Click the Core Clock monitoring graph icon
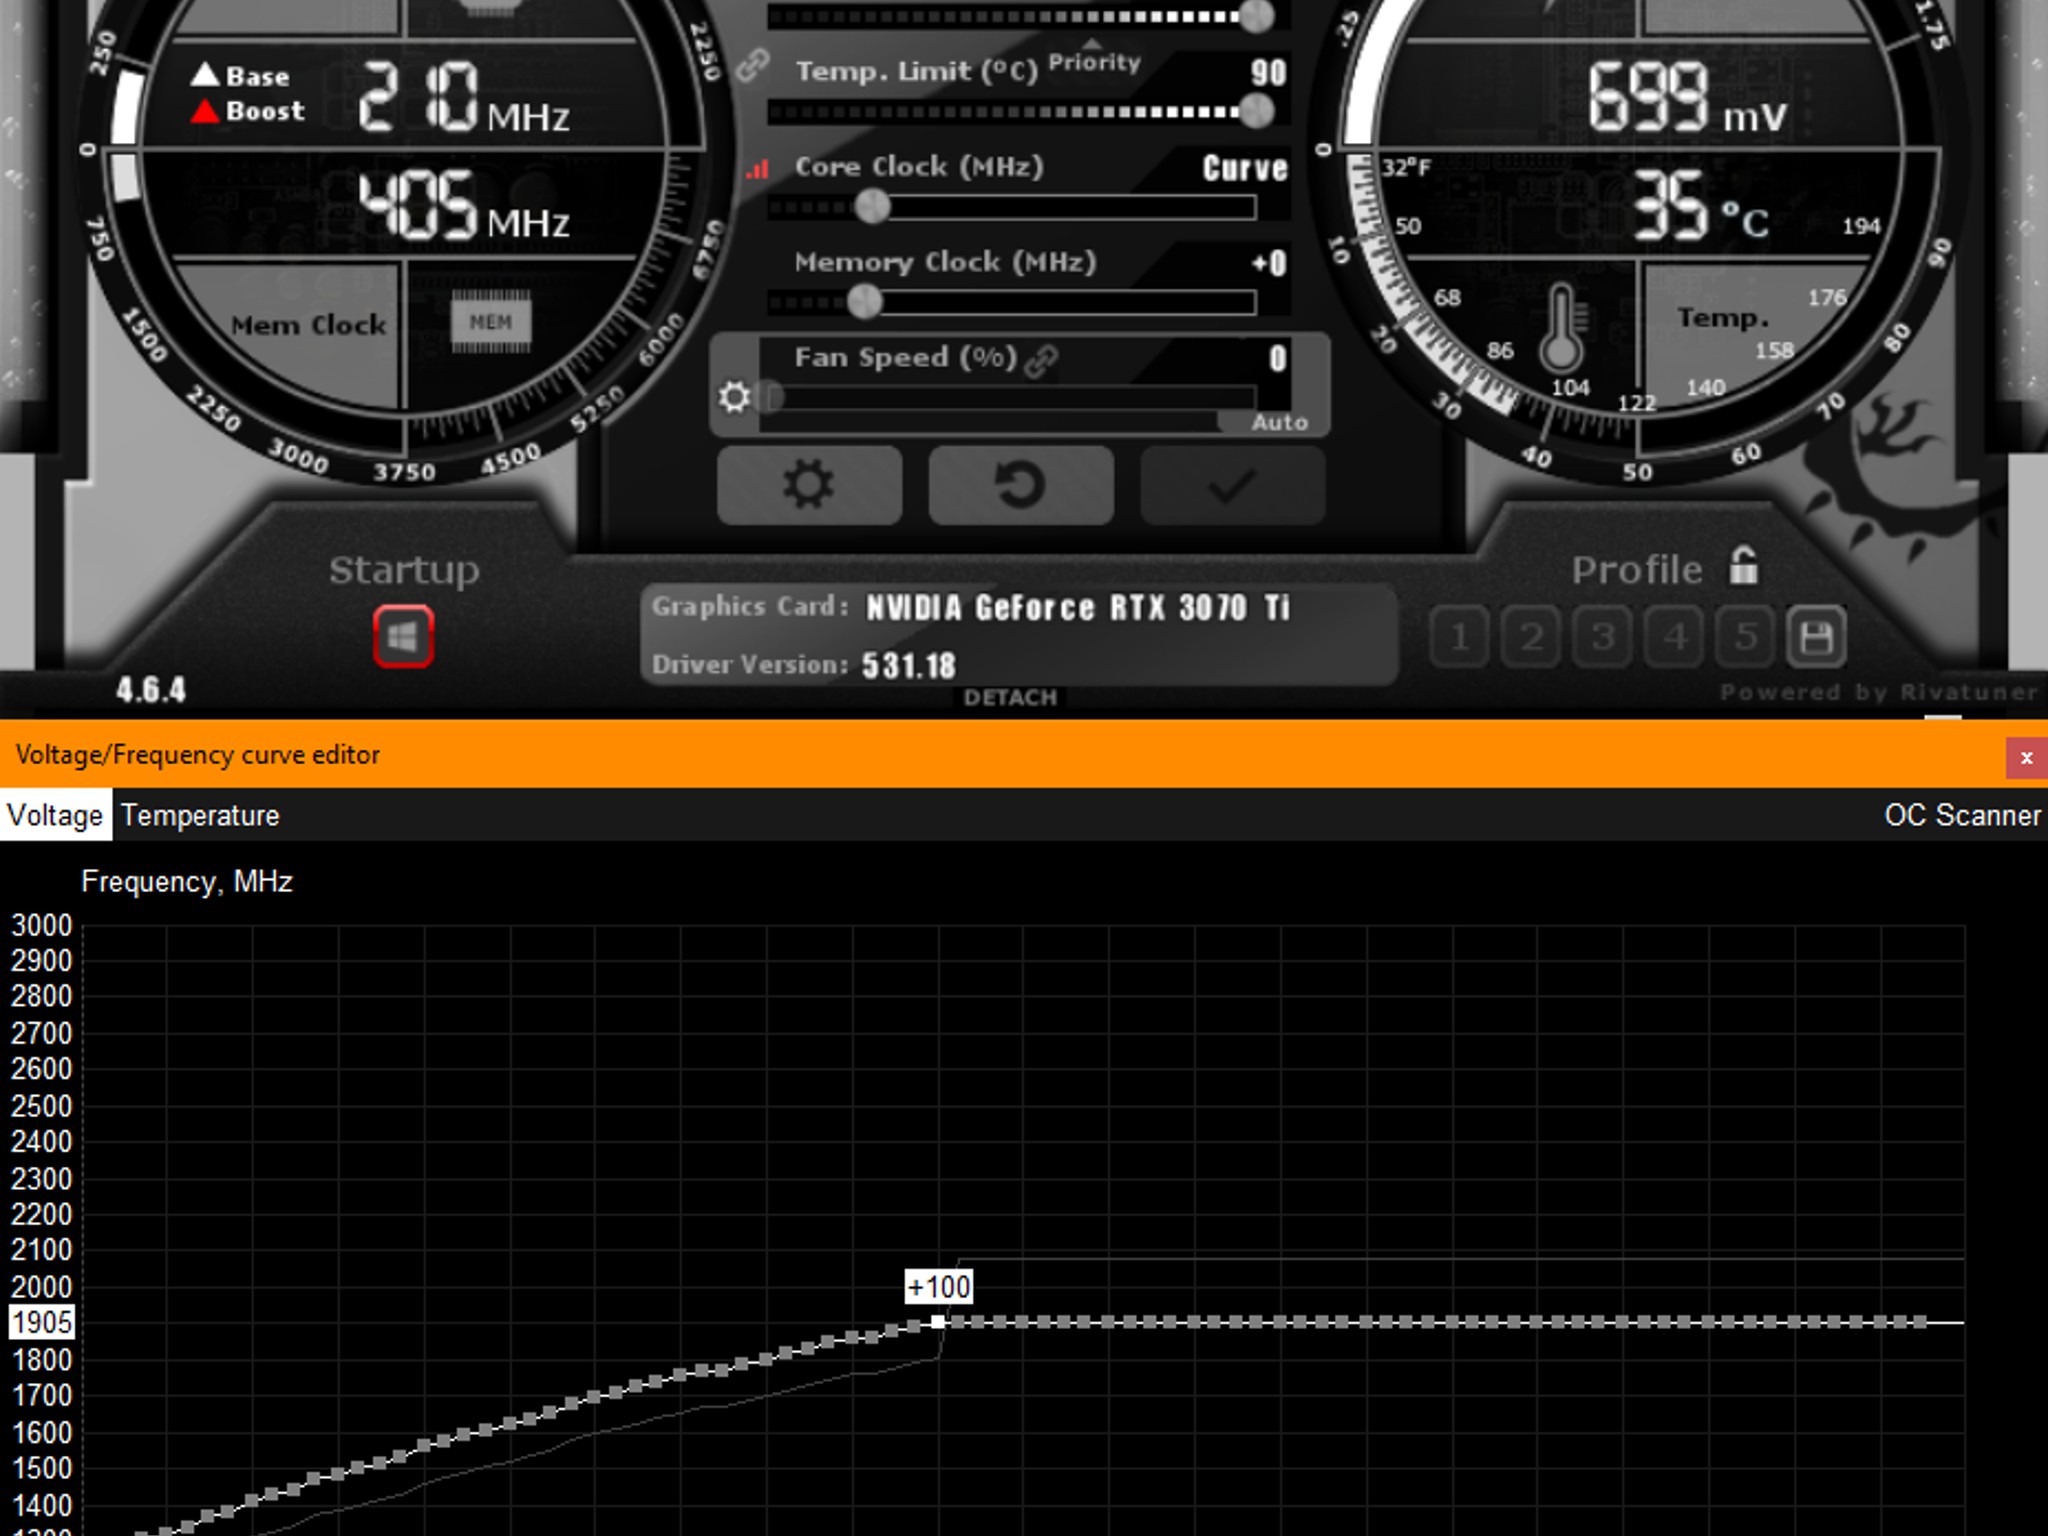Viewport: 2048px width, 1536px height. tap(757, 168)
